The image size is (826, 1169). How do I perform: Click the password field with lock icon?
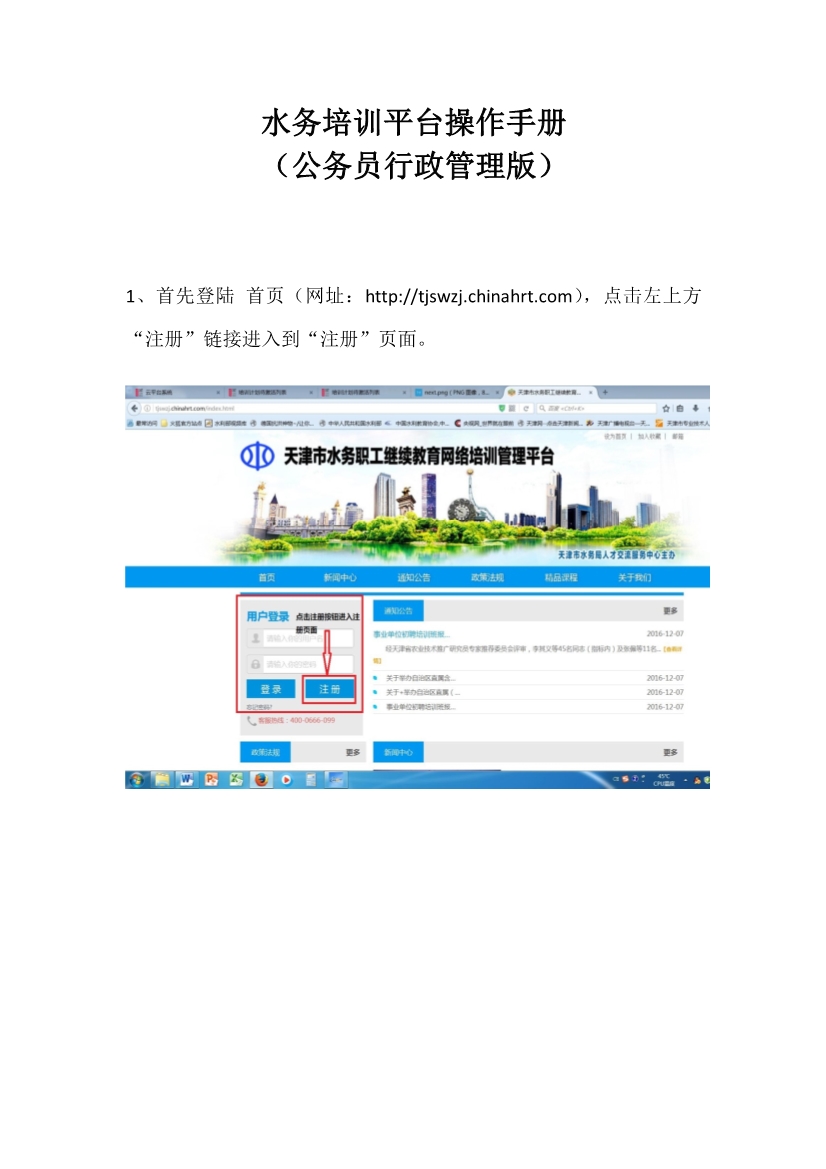click(307, 664)
